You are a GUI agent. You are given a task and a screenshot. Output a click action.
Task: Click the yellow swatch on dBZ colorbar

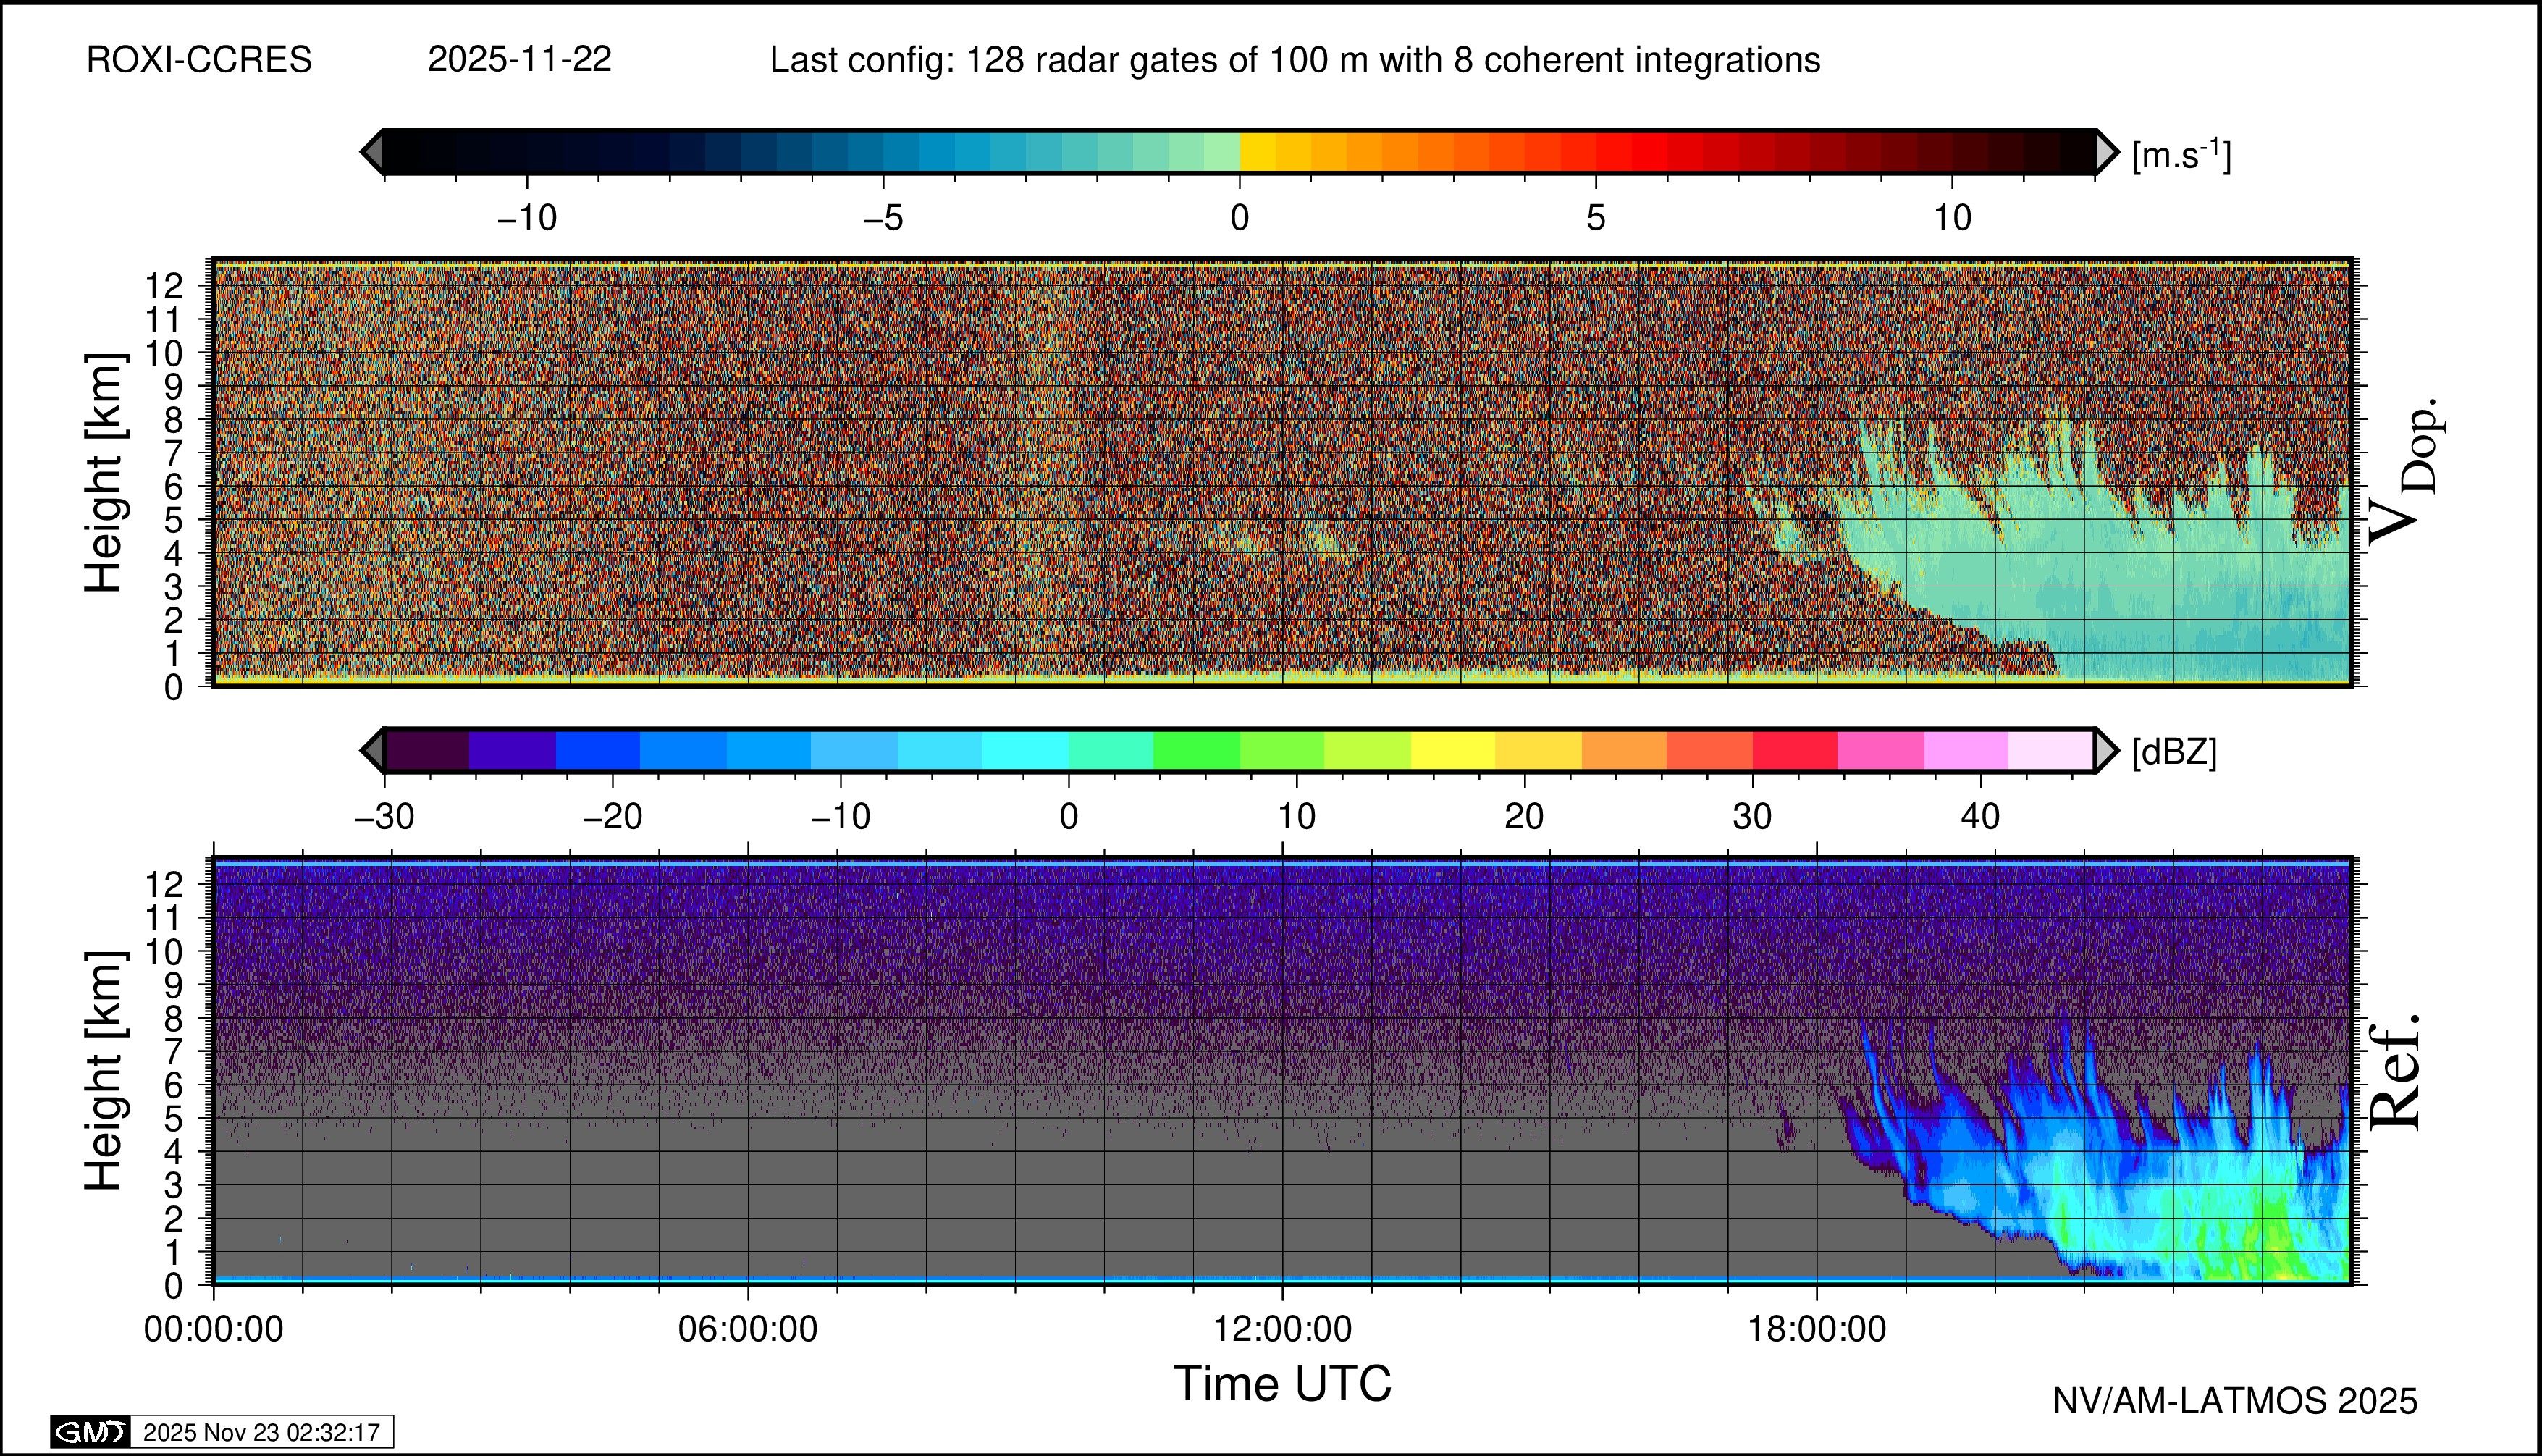pos(1453,750)
